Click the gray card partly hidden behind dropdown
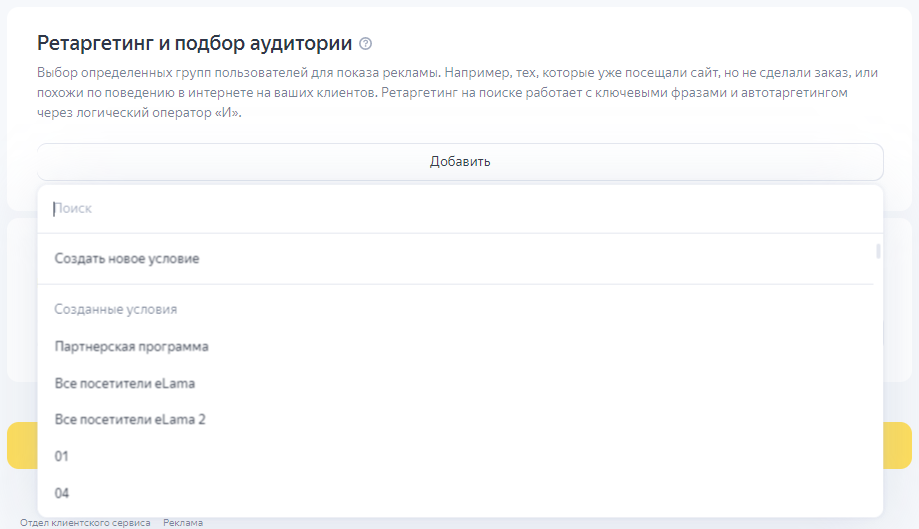The width and height of the screenshot is (919, 529). (898, 300)
